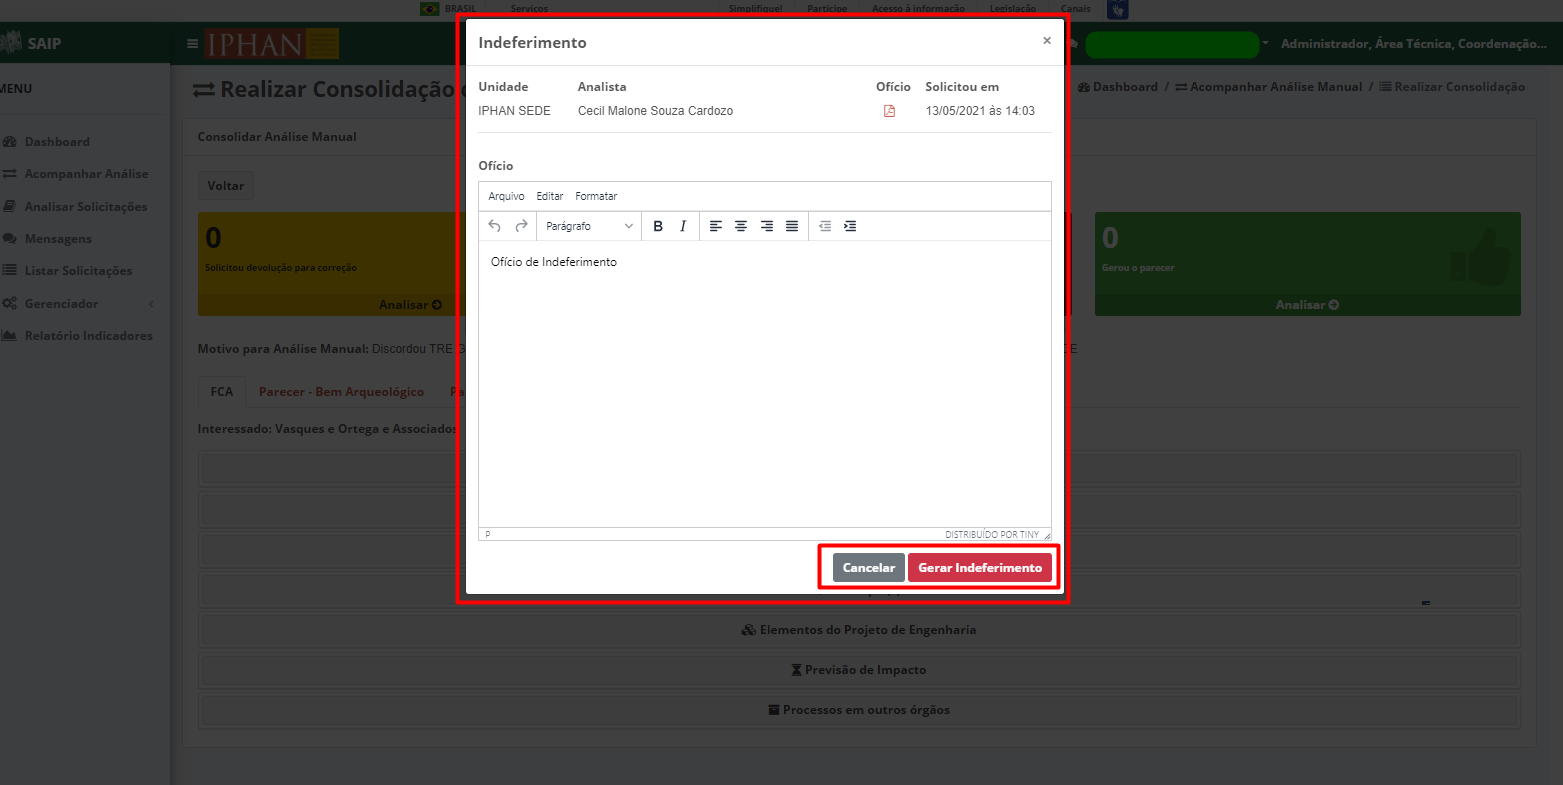Align text right
The height and width of the screenshot is (785, 1563).
[767, 226]
